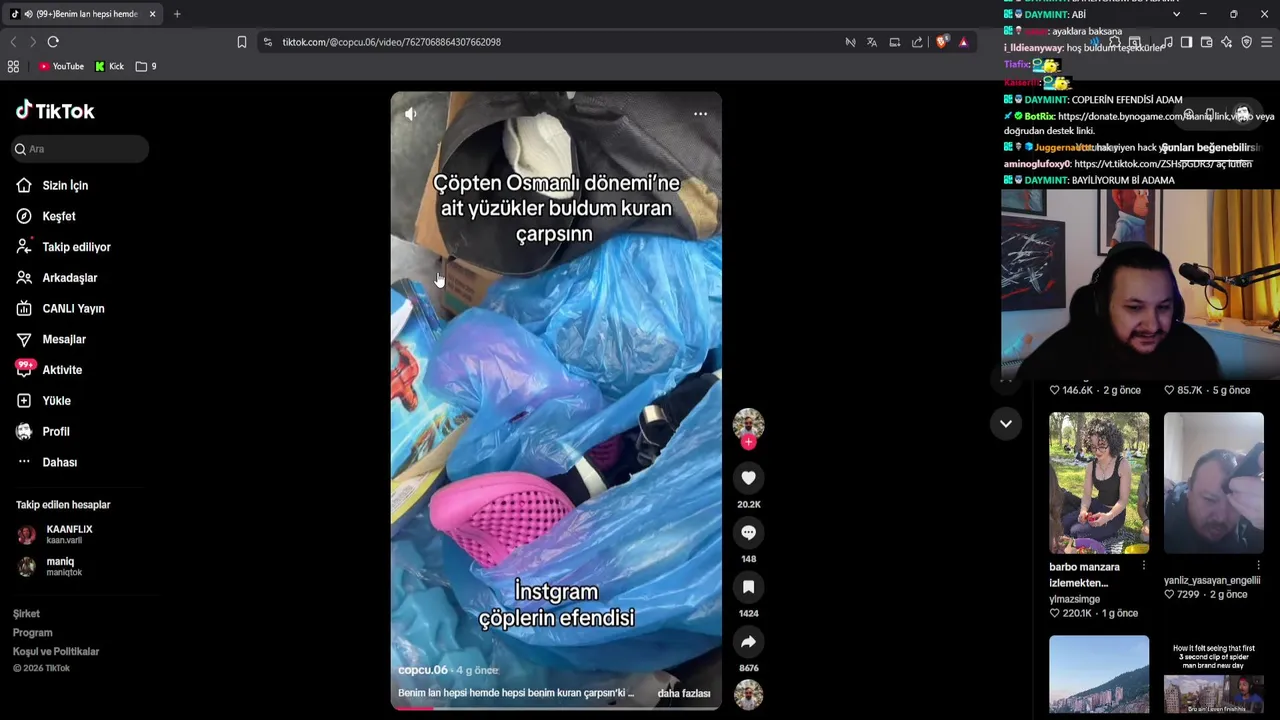The height and width of the screenshot is (720, 1280).
Task: Open 'Program' footer link
Action: (33, 633)
